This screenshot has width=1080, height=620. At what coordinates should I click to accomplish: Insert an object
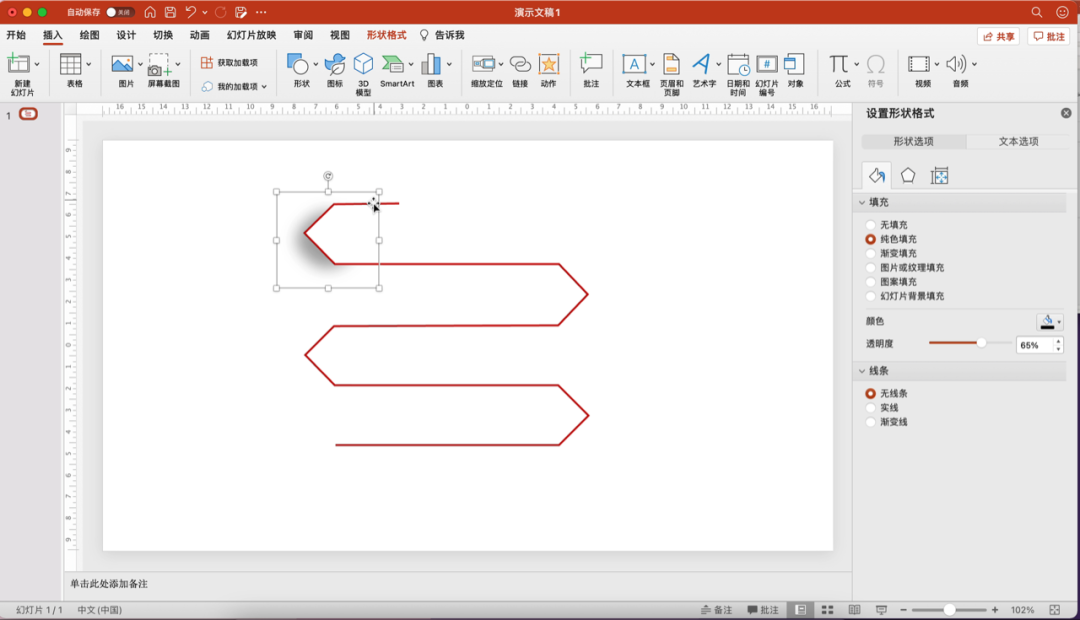(795, 70)
